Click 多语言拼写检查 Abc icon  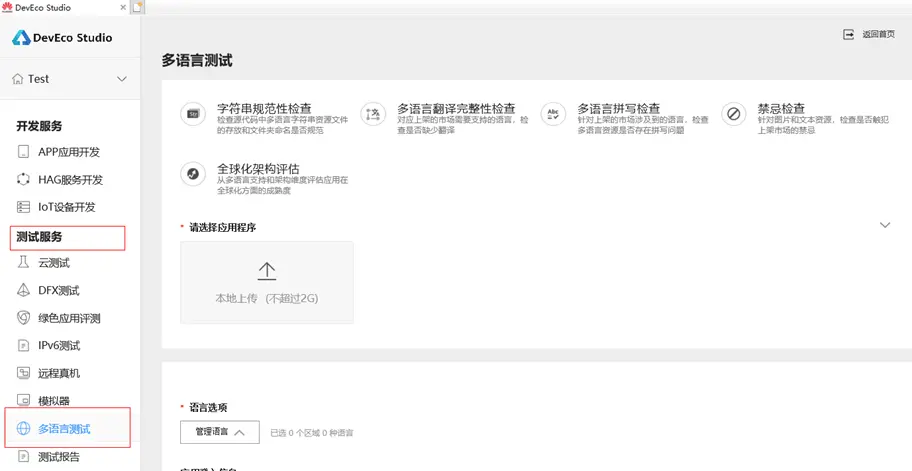[x=553, y=113]
